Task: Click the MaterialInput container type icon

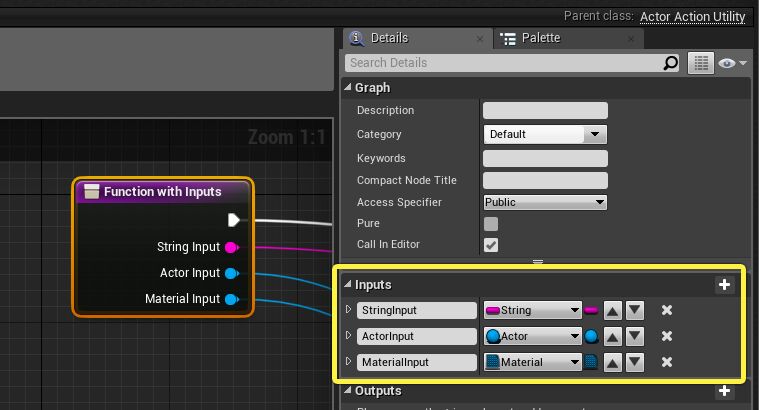Action: 591,362
